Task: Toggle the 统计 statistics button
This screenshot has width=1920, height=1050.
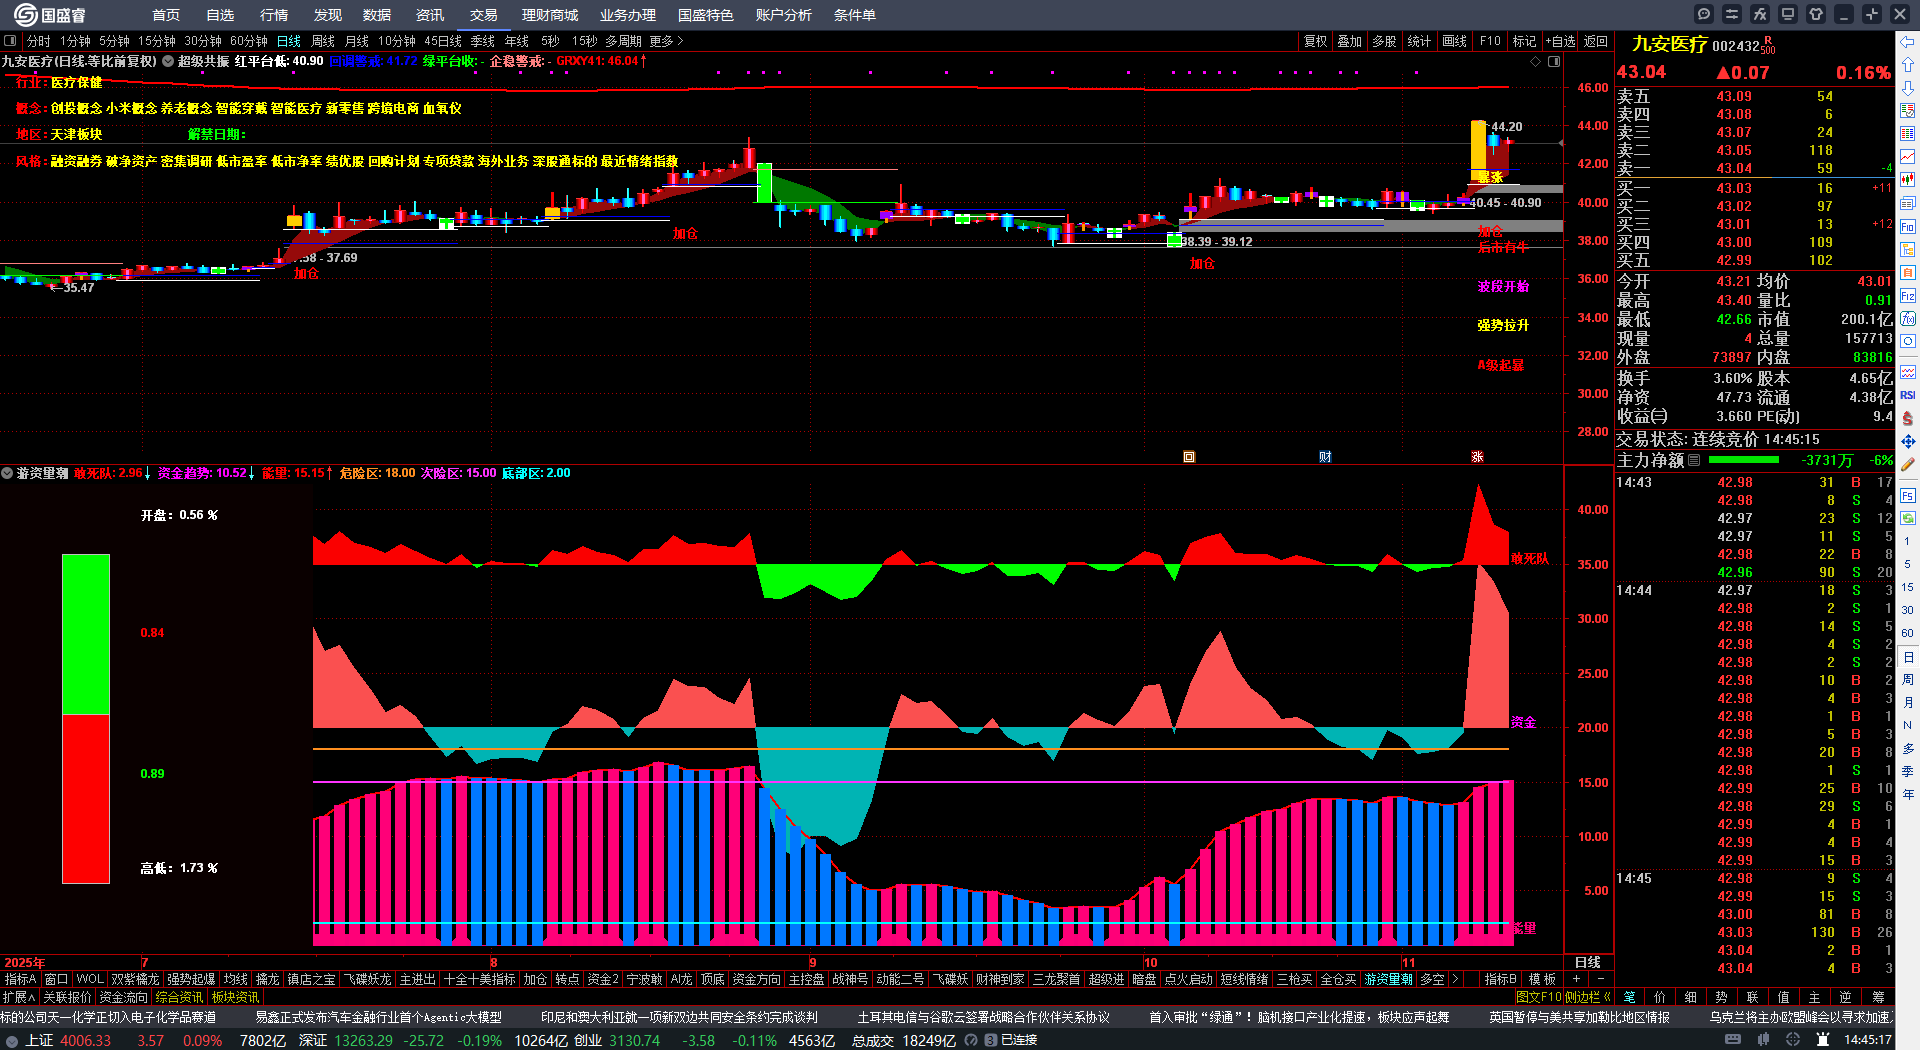Action: tap(1419, 41)
